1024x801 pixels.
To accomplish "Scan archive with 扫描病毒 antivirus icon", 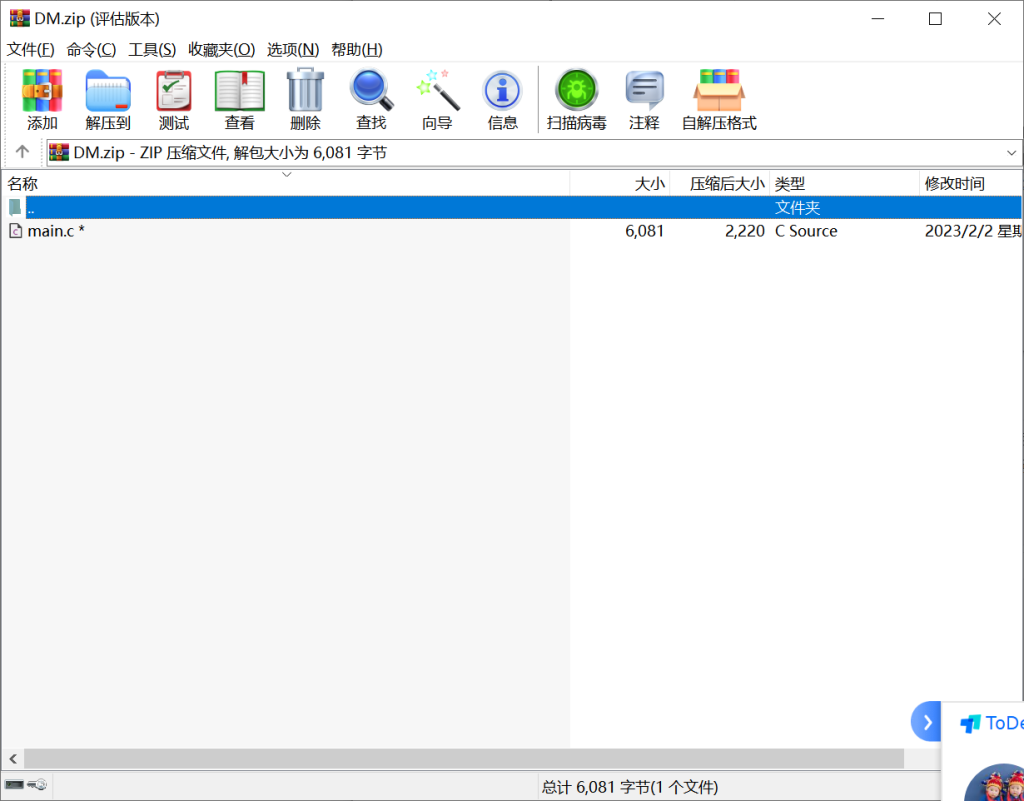I will coord(576,98).
